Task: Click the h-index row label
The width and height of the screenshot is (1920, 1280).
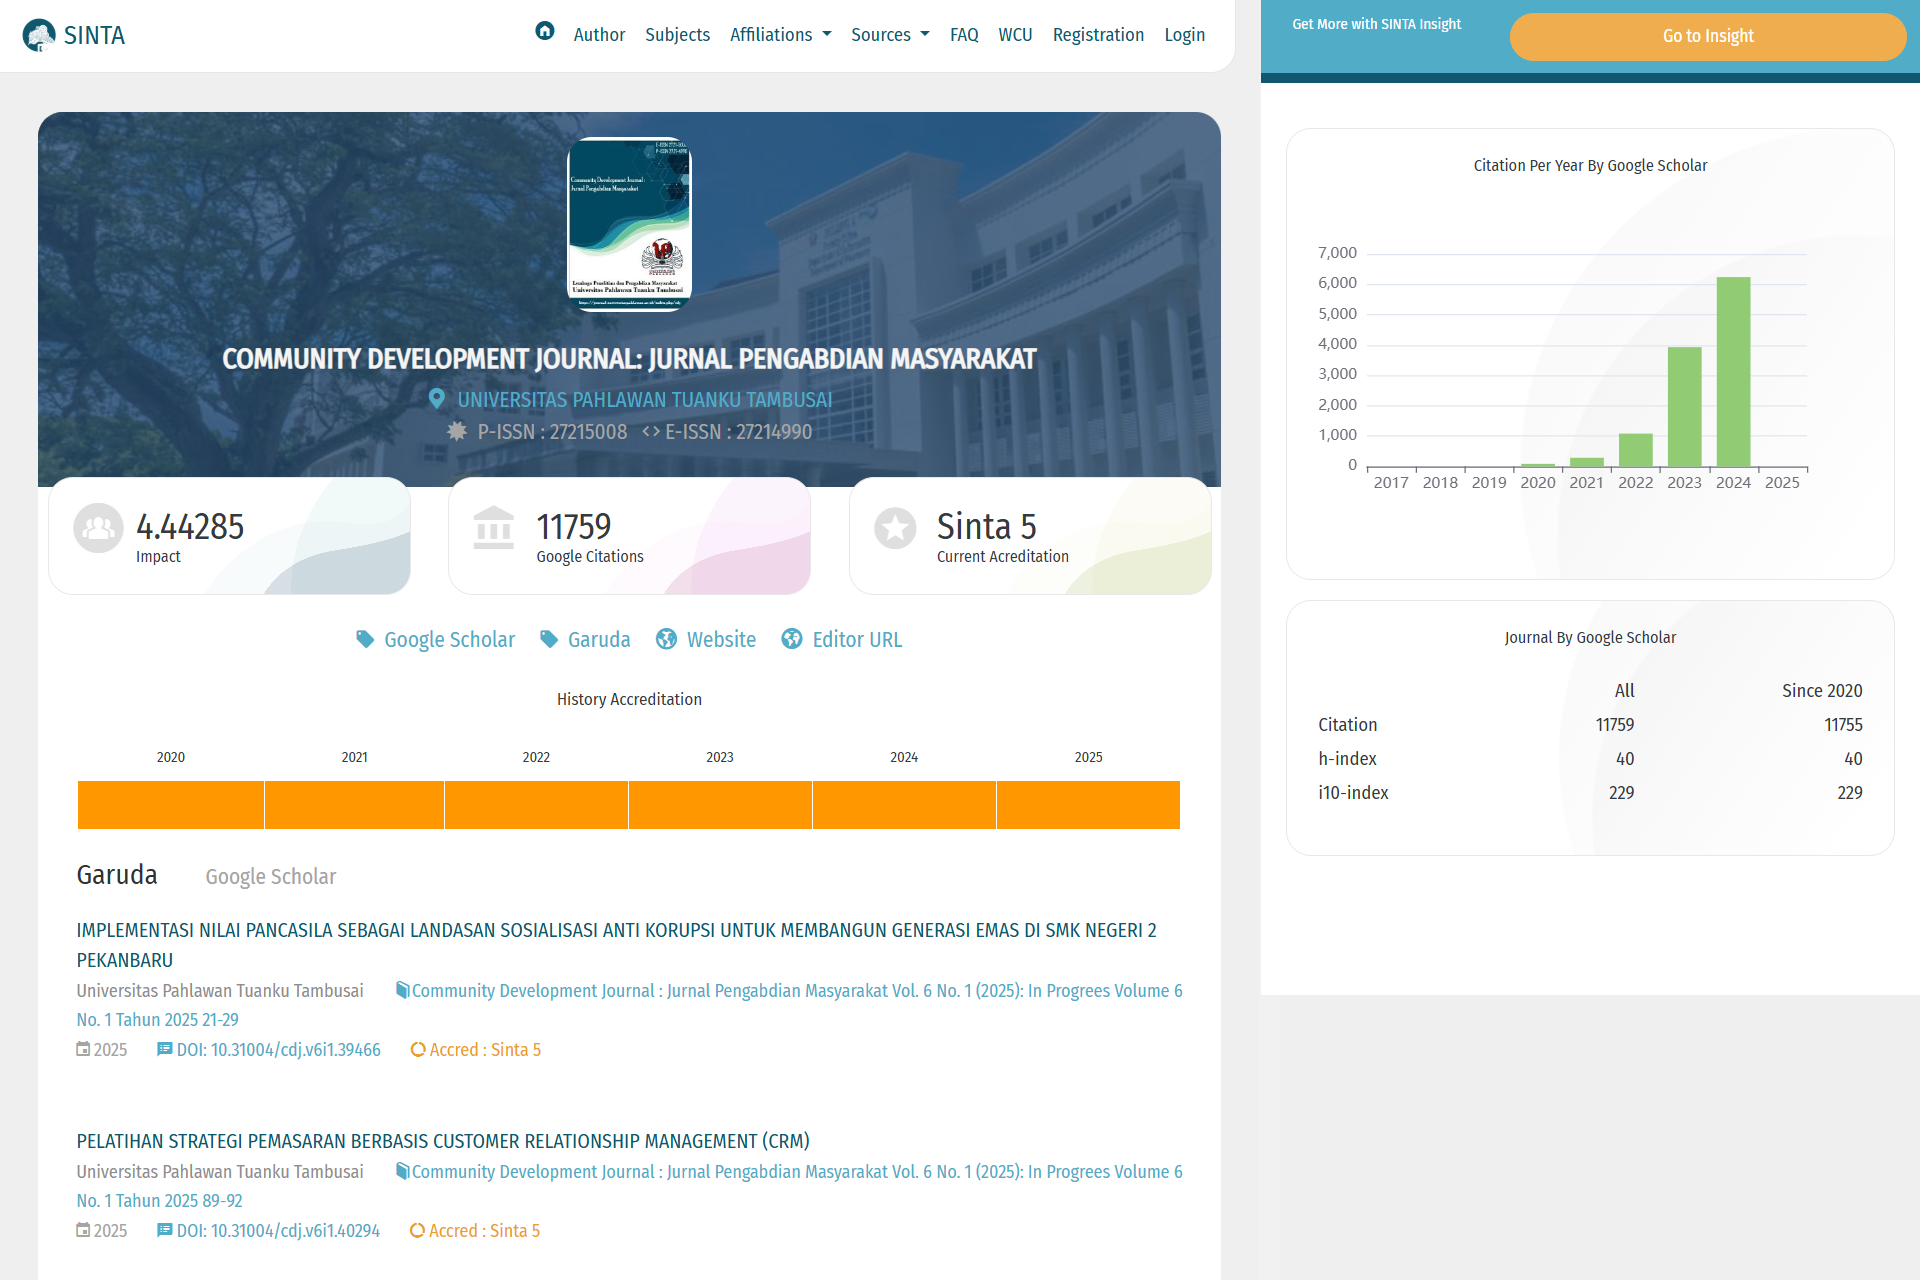Action: [1347, 759]
